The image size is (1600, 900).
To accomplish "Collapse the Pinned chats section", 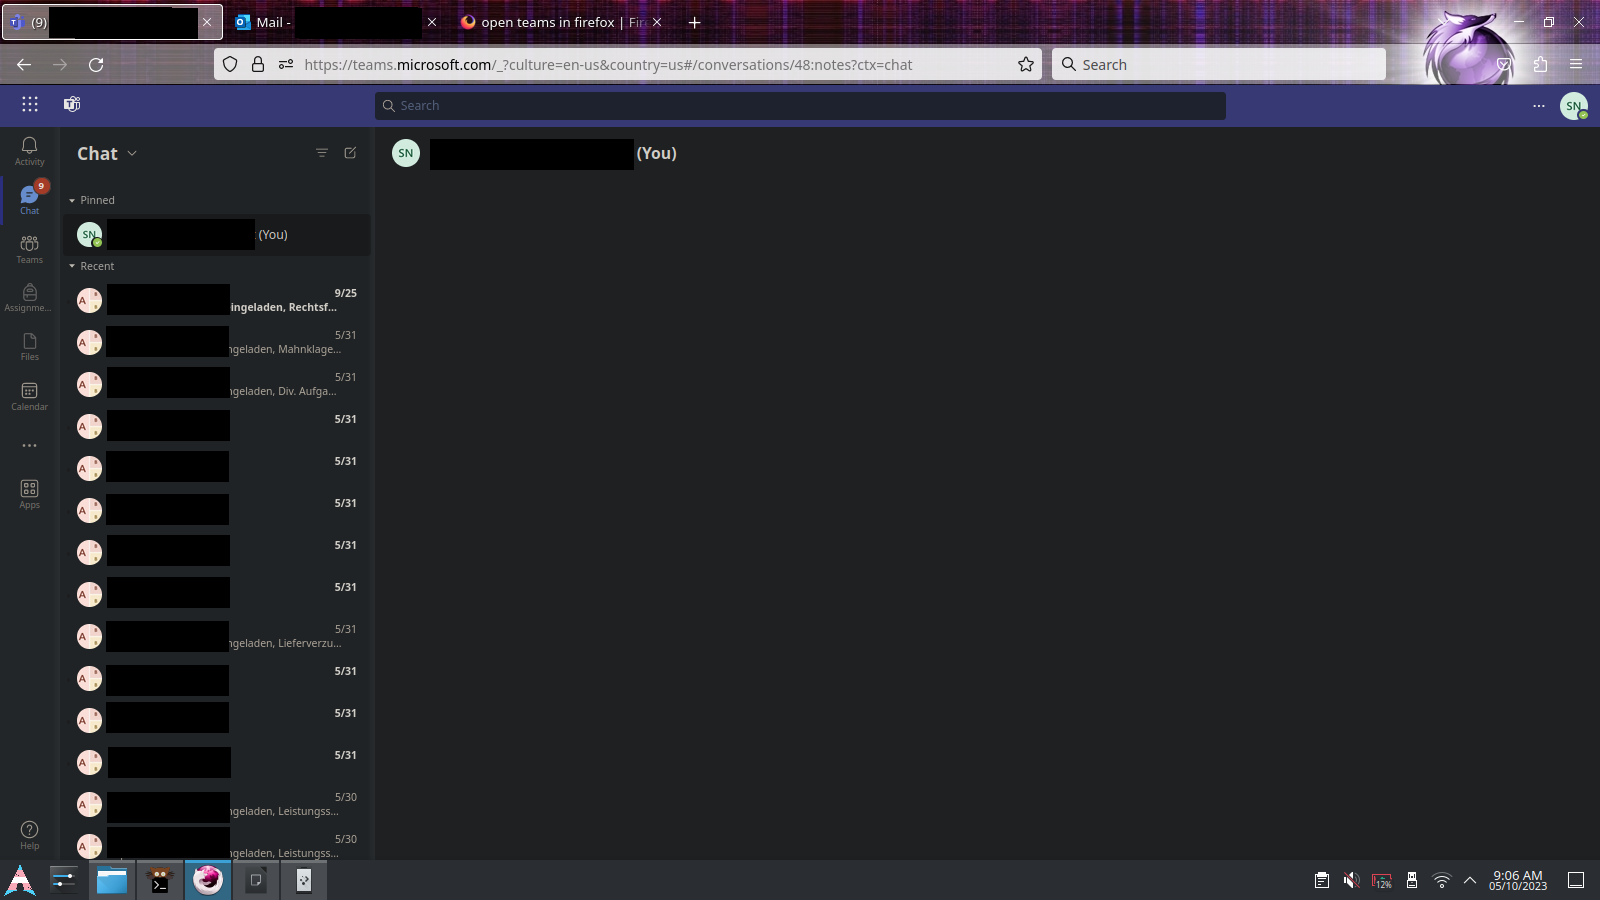I will tap(72, 201).
